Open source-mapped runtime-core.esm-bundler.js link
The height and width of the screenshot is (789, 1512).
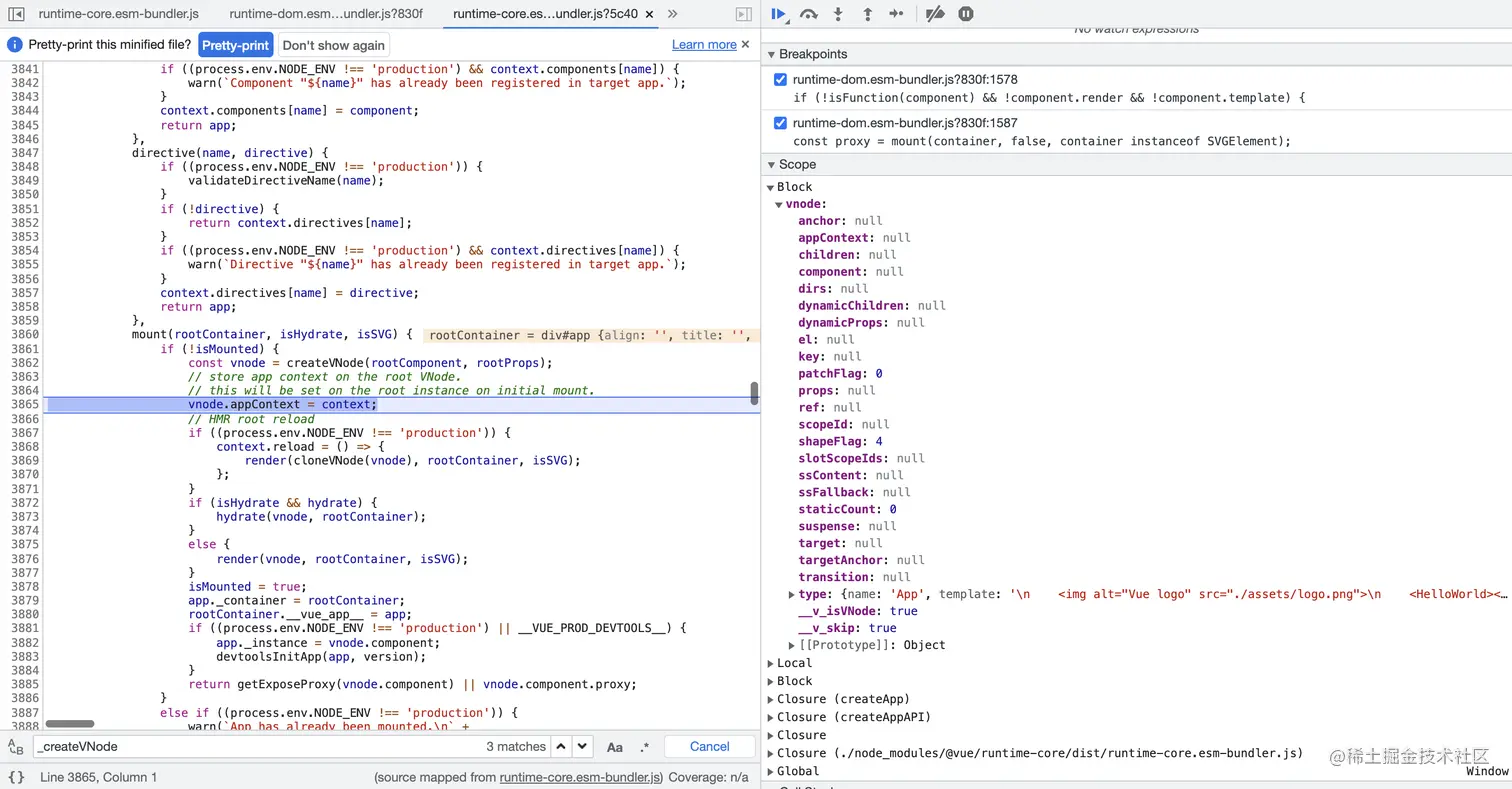pos(581,777)
